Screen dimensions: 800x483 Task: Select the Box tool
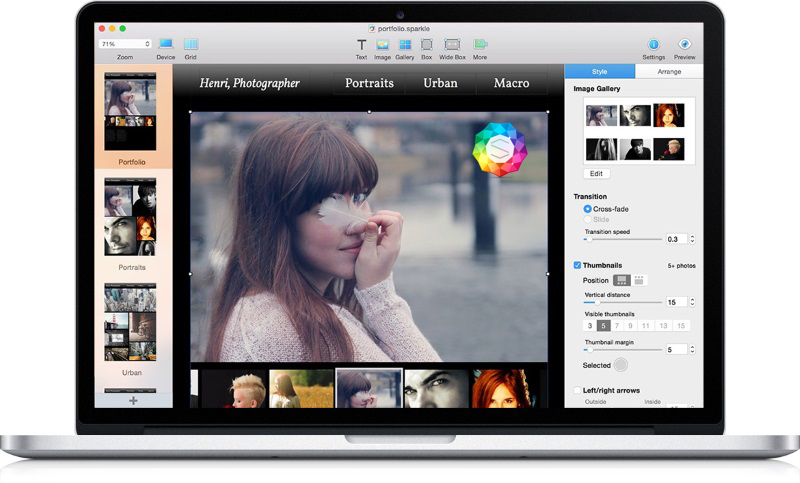point(427,45)
